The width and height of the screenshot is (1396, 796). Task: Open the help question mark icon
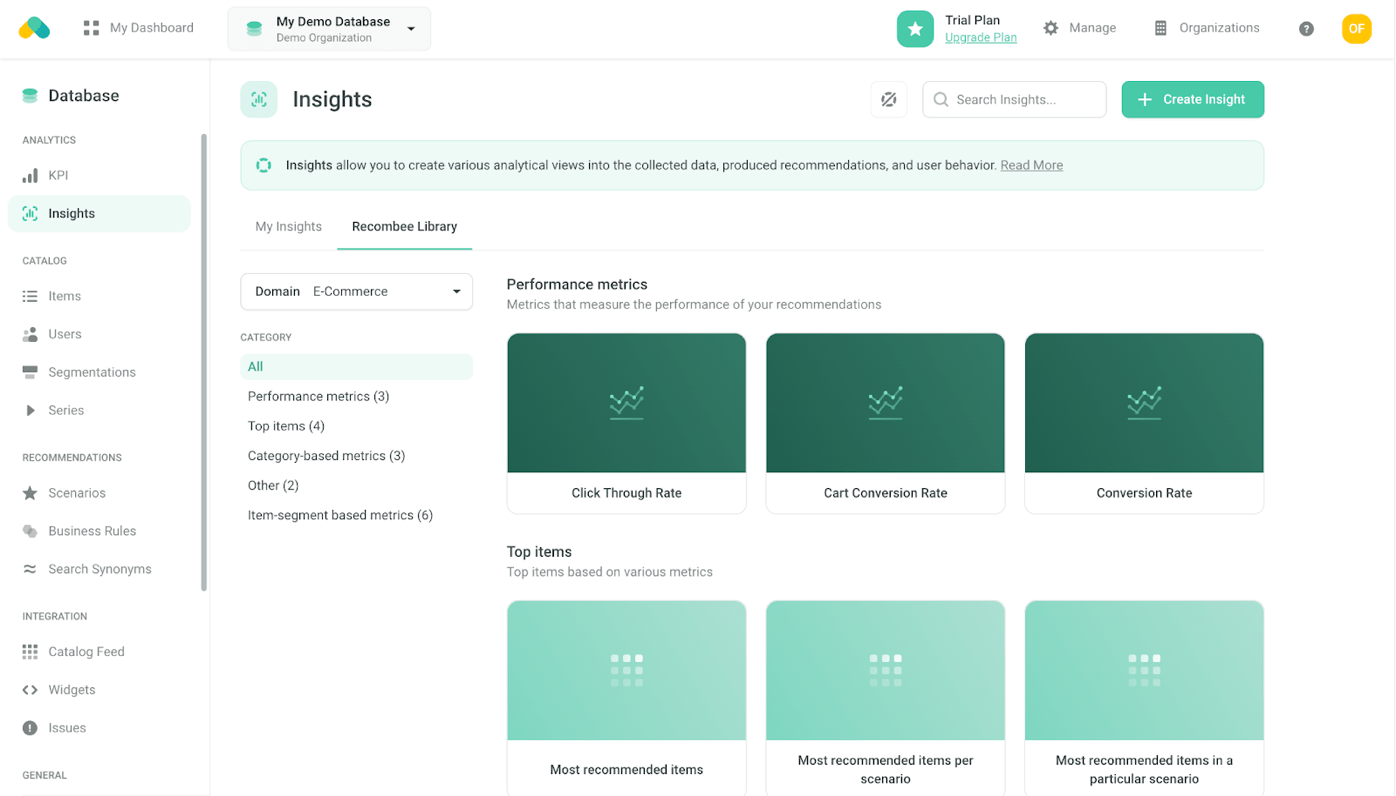point(1306,29)
